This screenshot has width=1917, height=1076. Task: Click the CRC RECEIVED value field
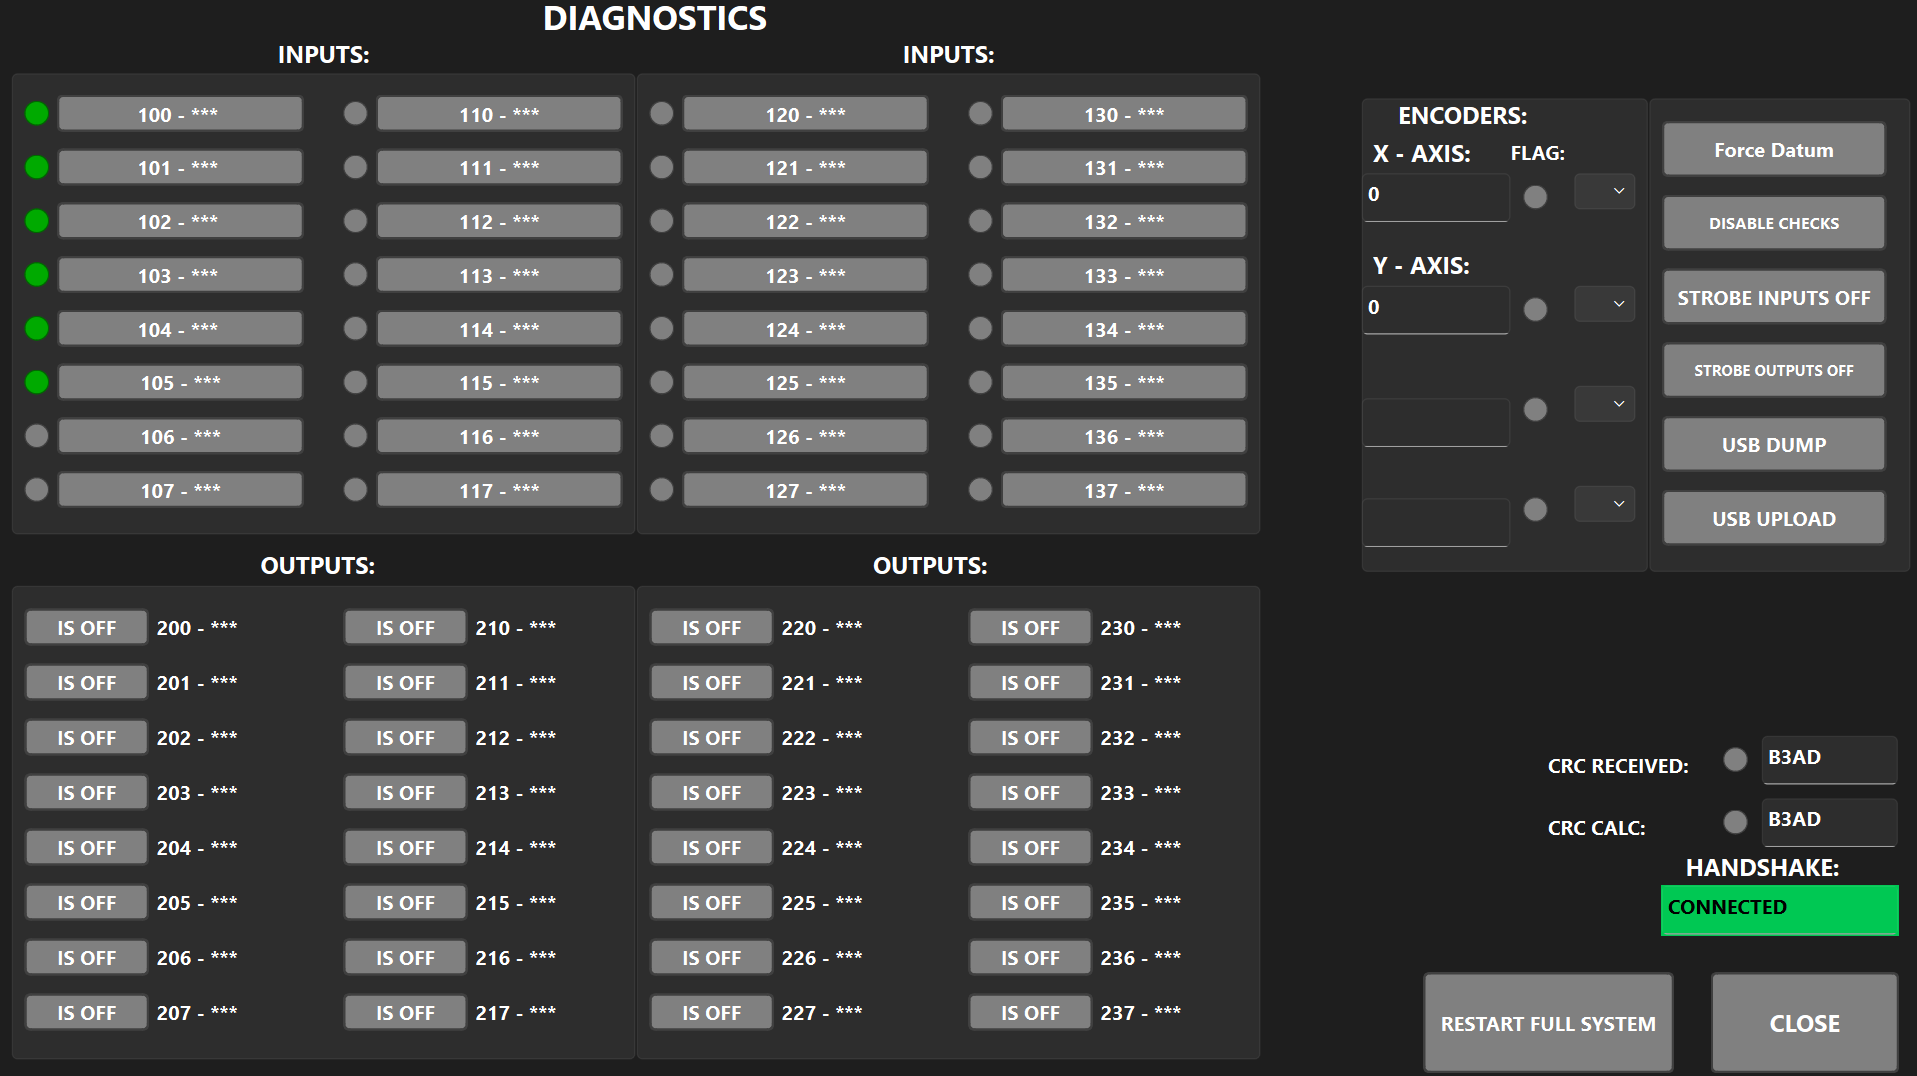pyautogui.click(x=1829, y=760)
